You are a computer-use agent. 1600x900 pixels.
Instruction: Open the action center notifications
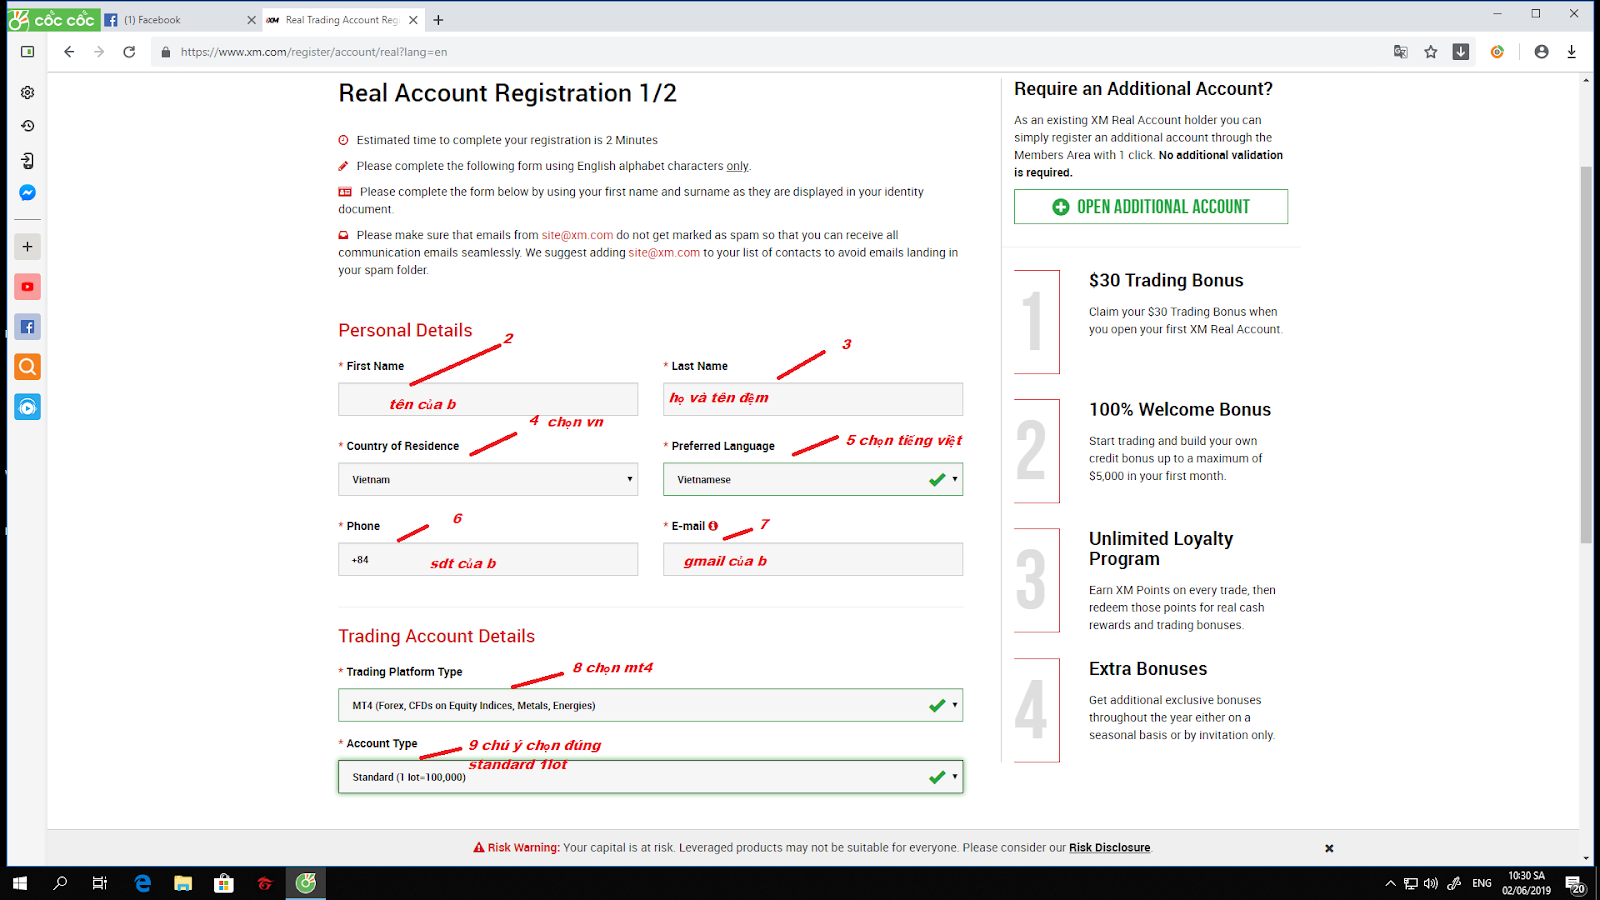click(1575, 884)
